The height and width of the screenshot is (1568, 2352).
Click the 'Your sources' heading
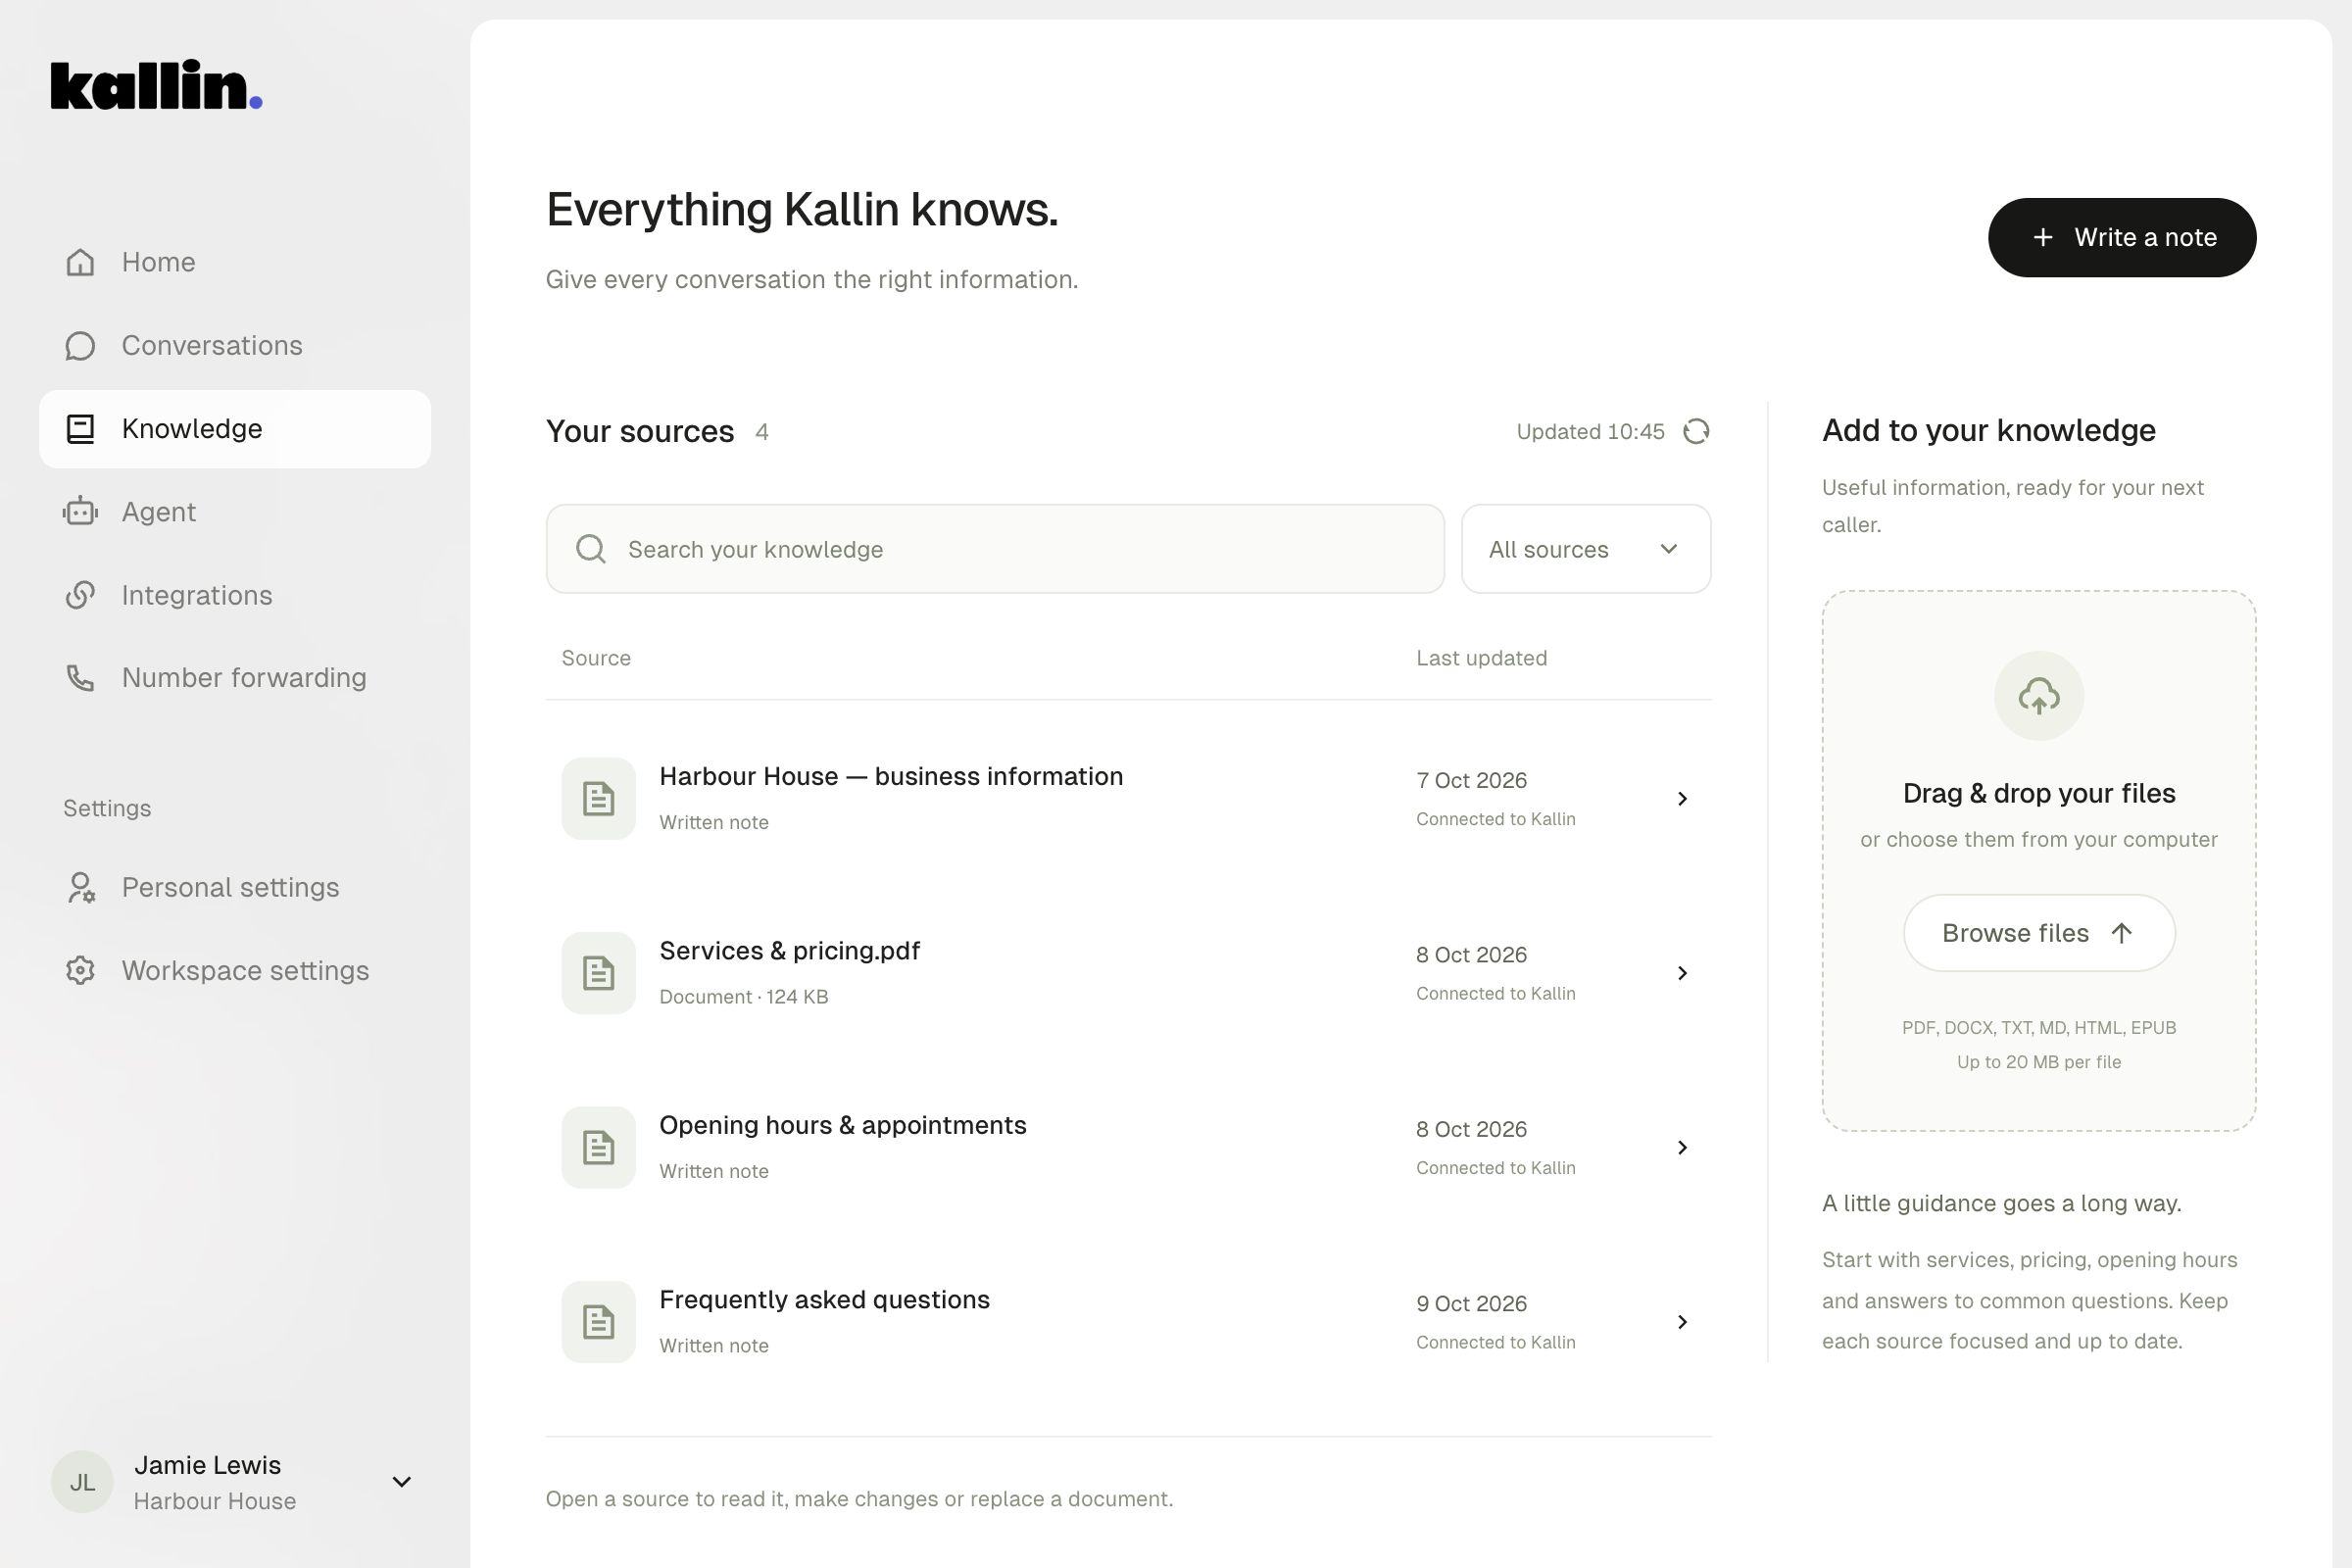[x=640, y=432]
